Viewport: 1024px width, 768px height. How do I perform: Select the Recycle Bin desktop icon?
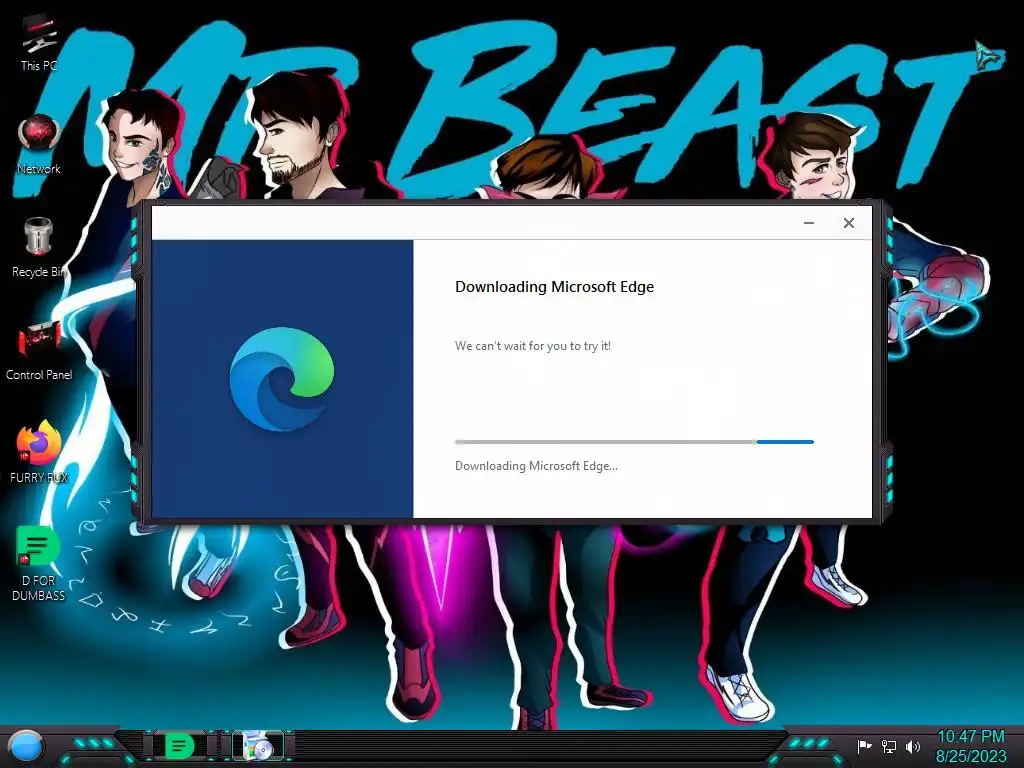[39, 248]
